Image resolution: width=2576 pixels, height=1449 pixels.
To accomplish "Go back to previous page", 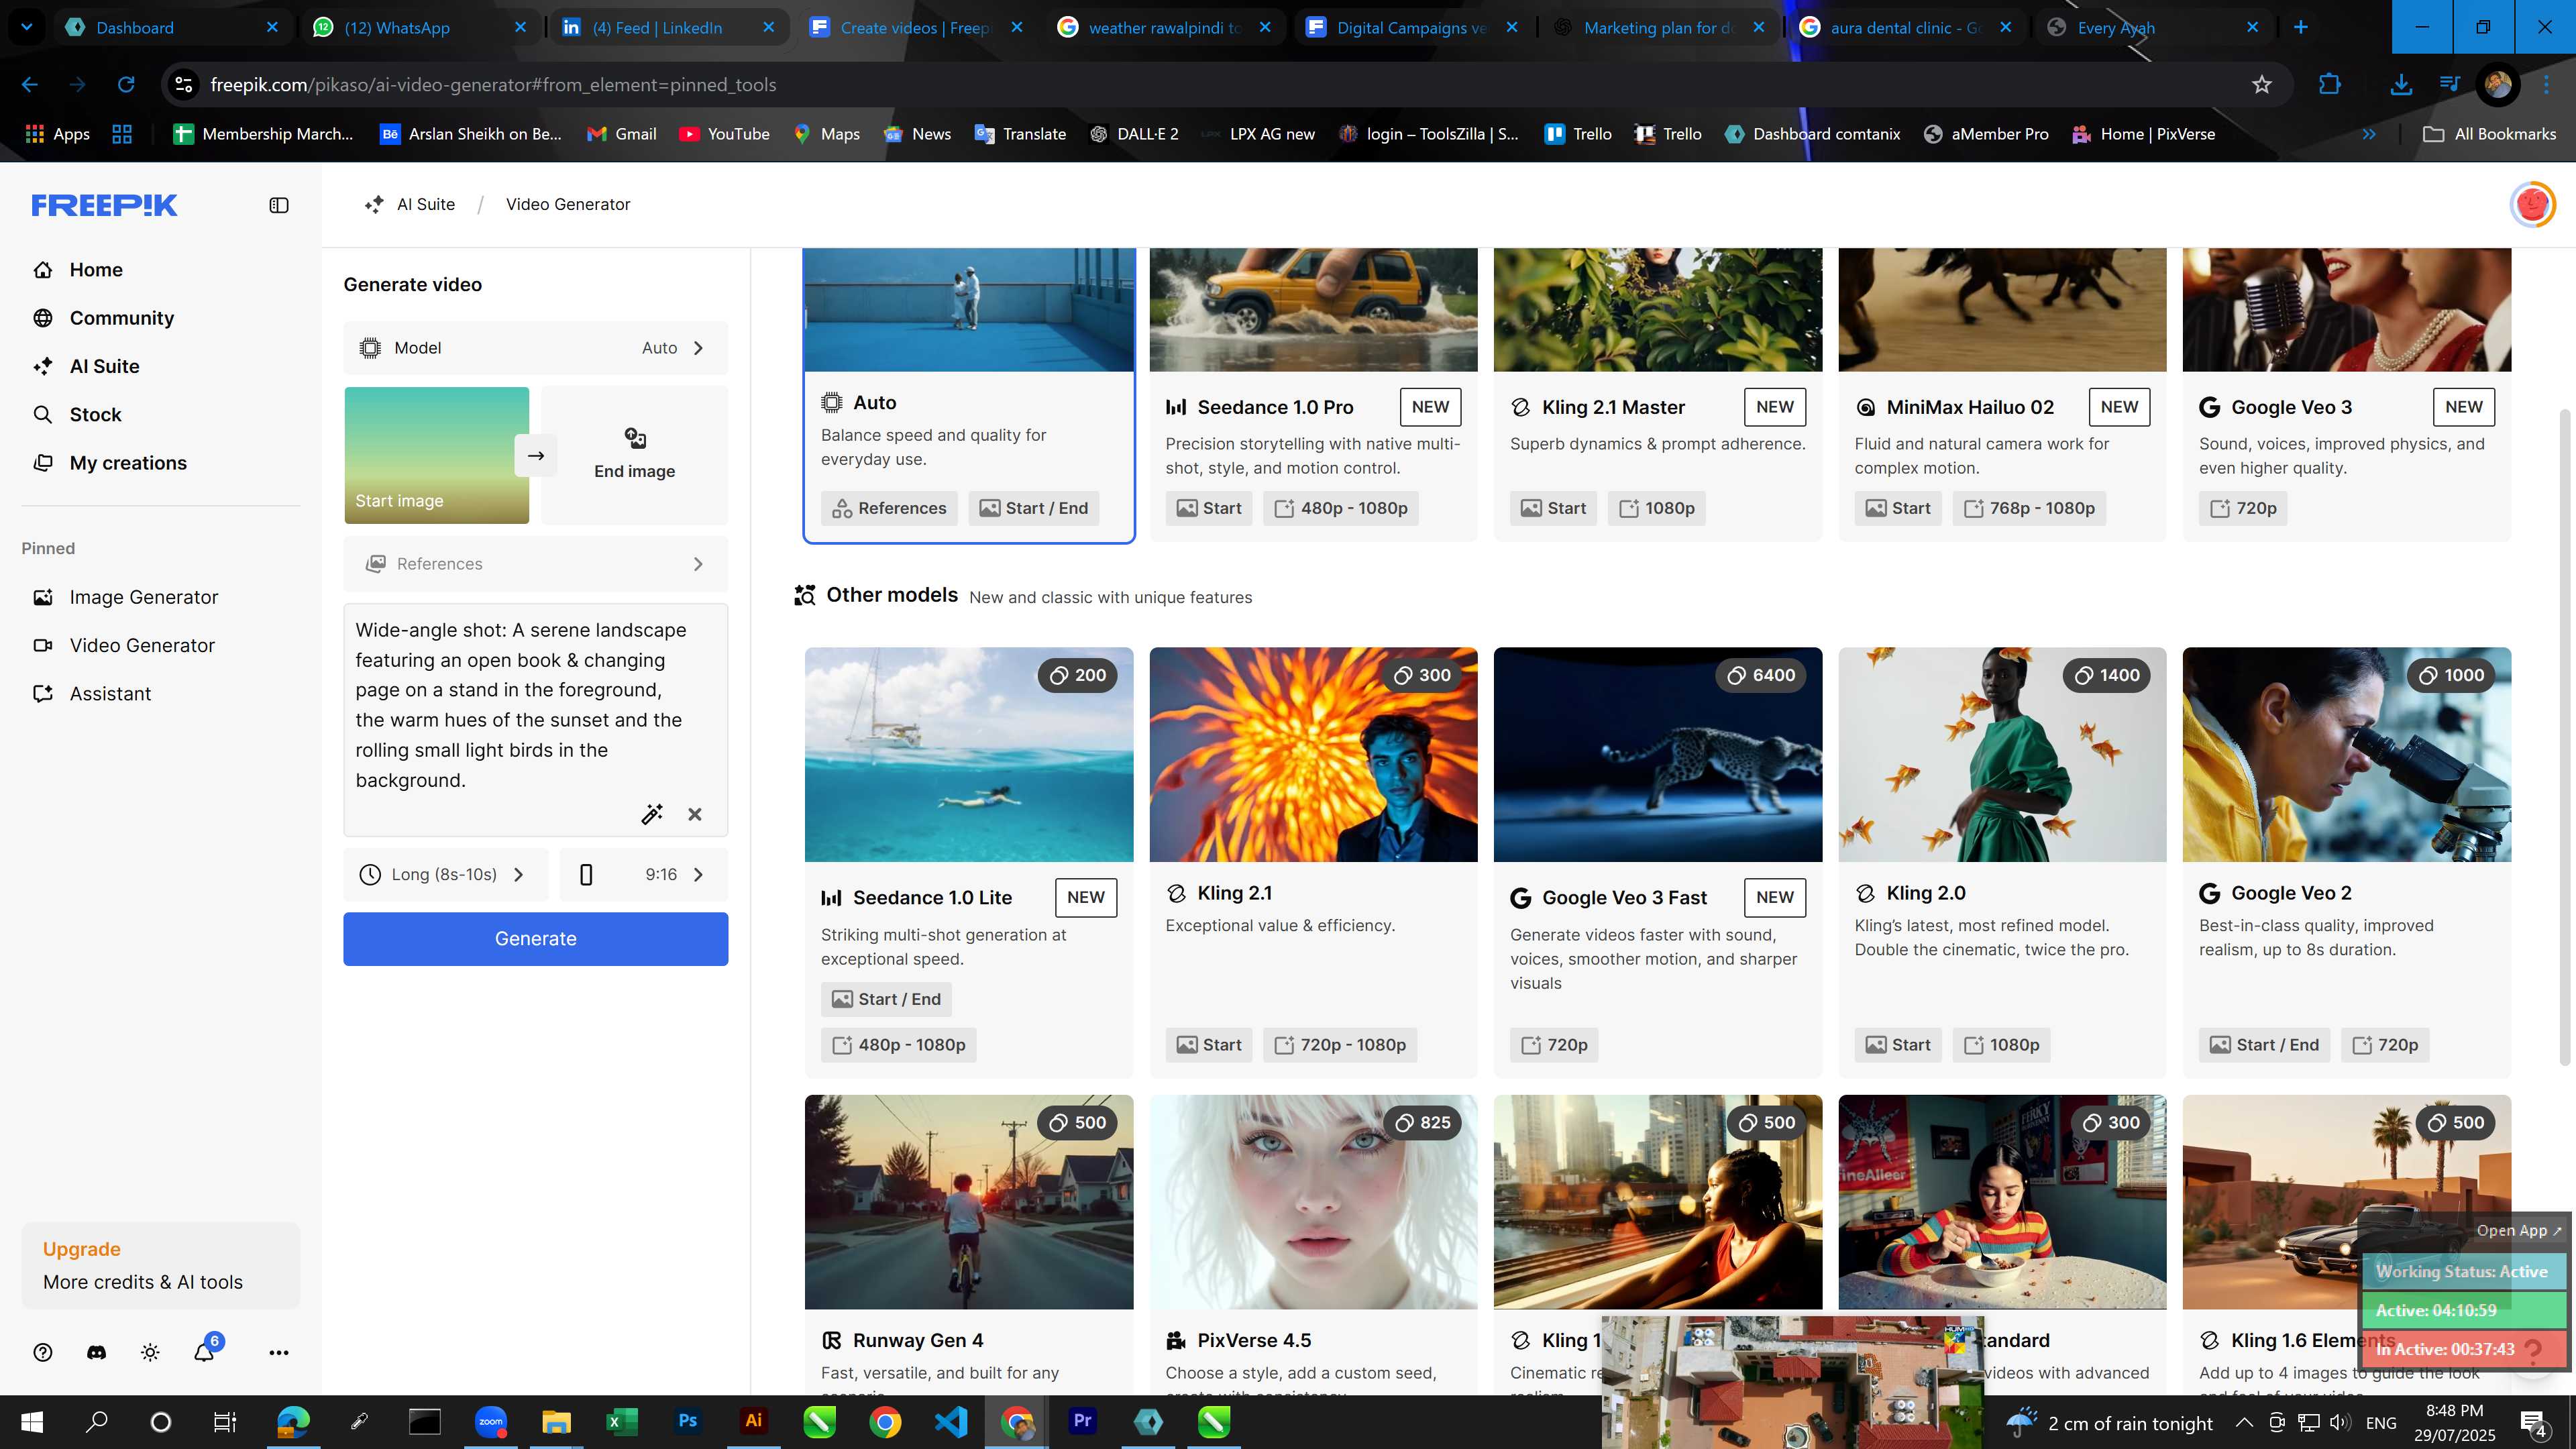I will coord(30,85).
